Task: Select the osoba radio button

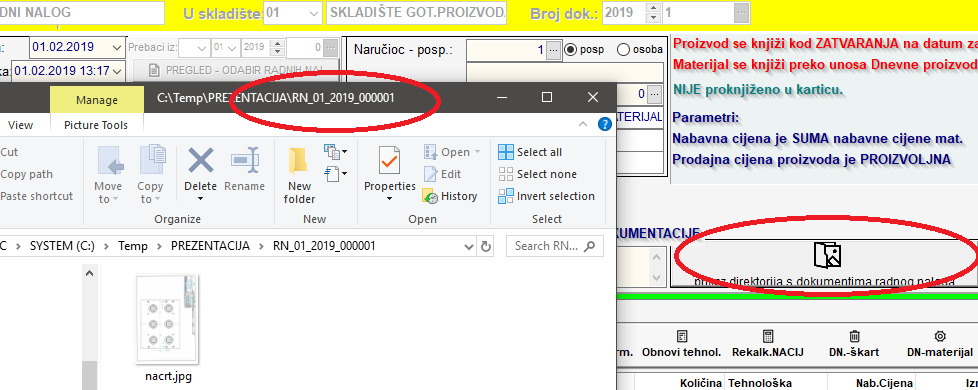Action: point(622,50)
